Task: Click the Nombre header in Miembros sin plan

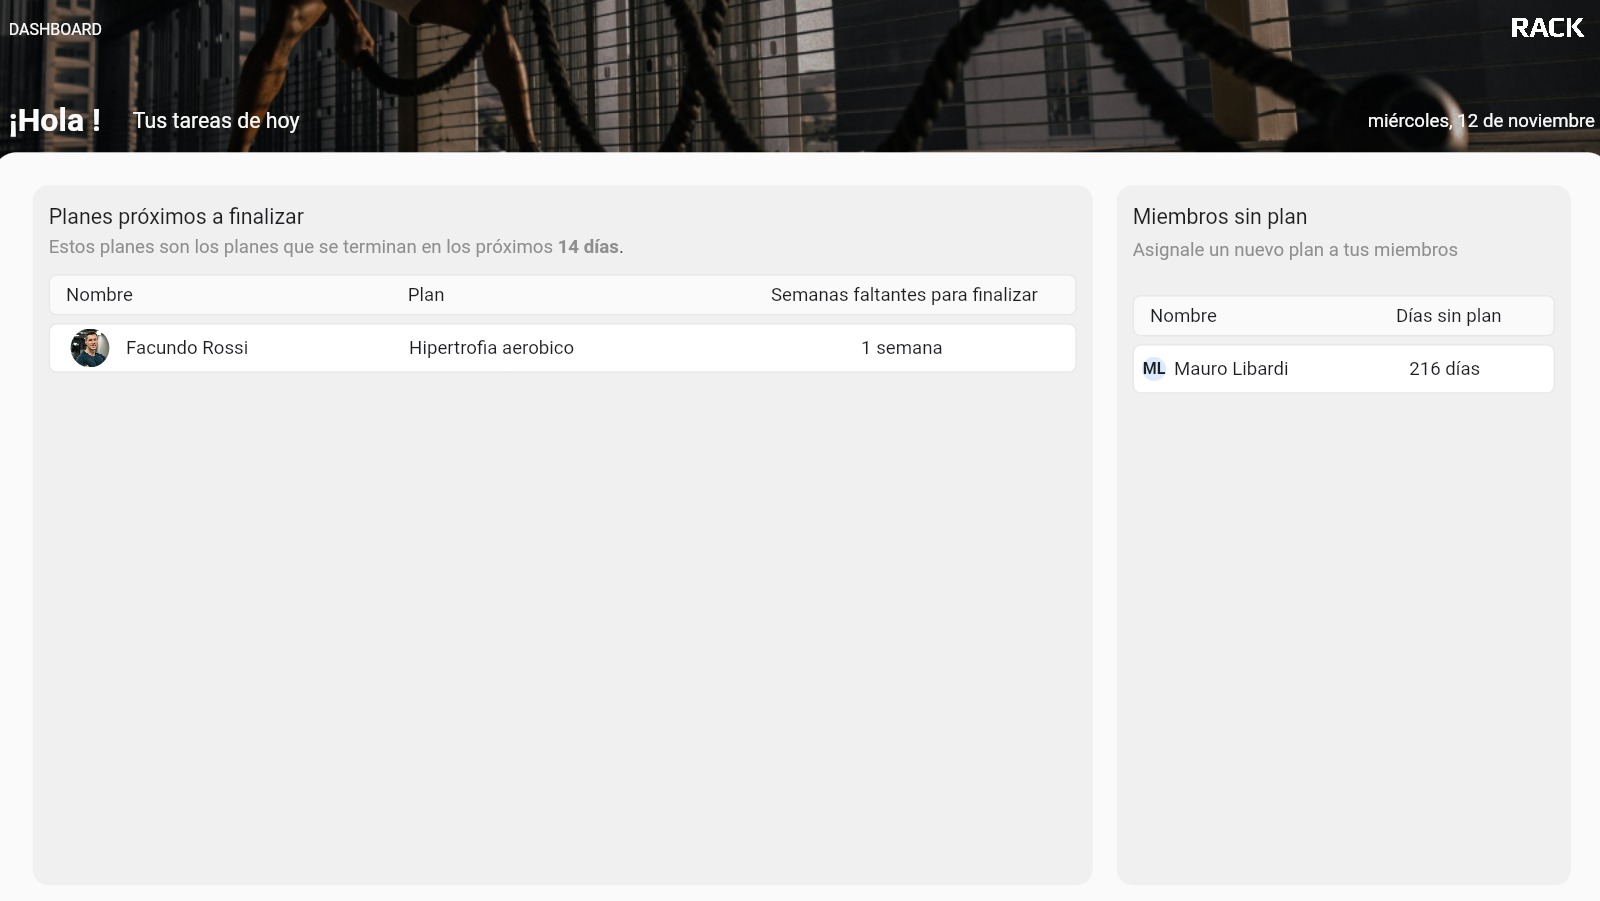Action: tap(1183, 315)
